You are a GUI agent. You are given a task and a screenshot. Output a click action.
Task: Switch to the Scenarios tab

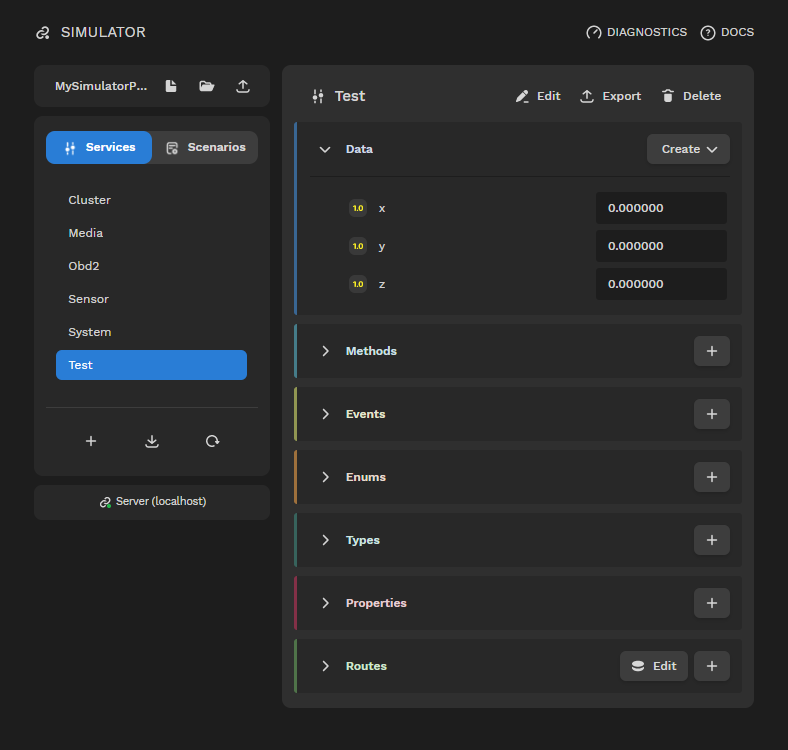[x=205, y=147]
